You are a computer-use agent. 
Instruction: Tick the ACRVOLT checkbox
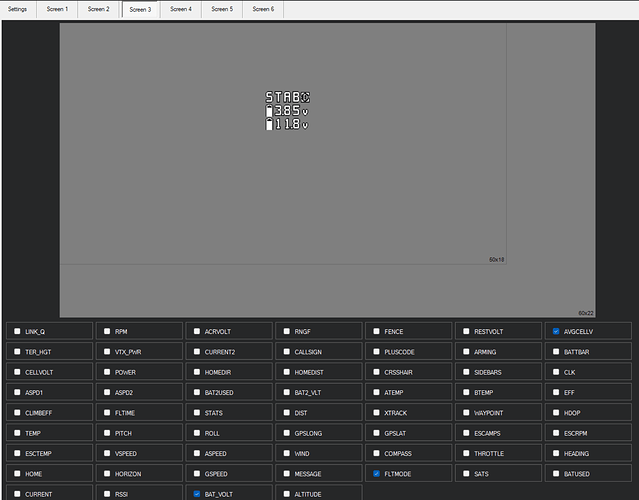coord(197,331)
